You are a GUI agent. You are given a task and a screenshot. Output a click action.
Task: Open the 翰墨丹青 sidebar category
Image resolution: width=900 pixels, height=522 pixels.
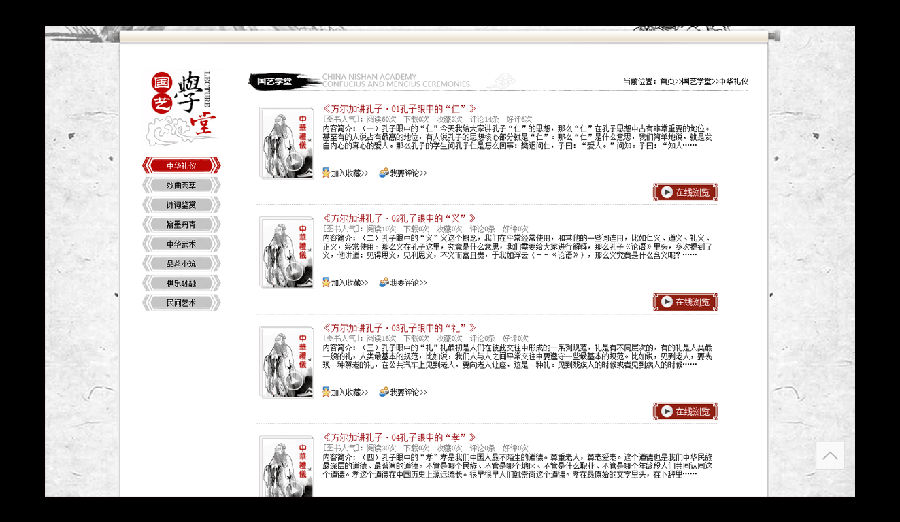click(181, 224)
